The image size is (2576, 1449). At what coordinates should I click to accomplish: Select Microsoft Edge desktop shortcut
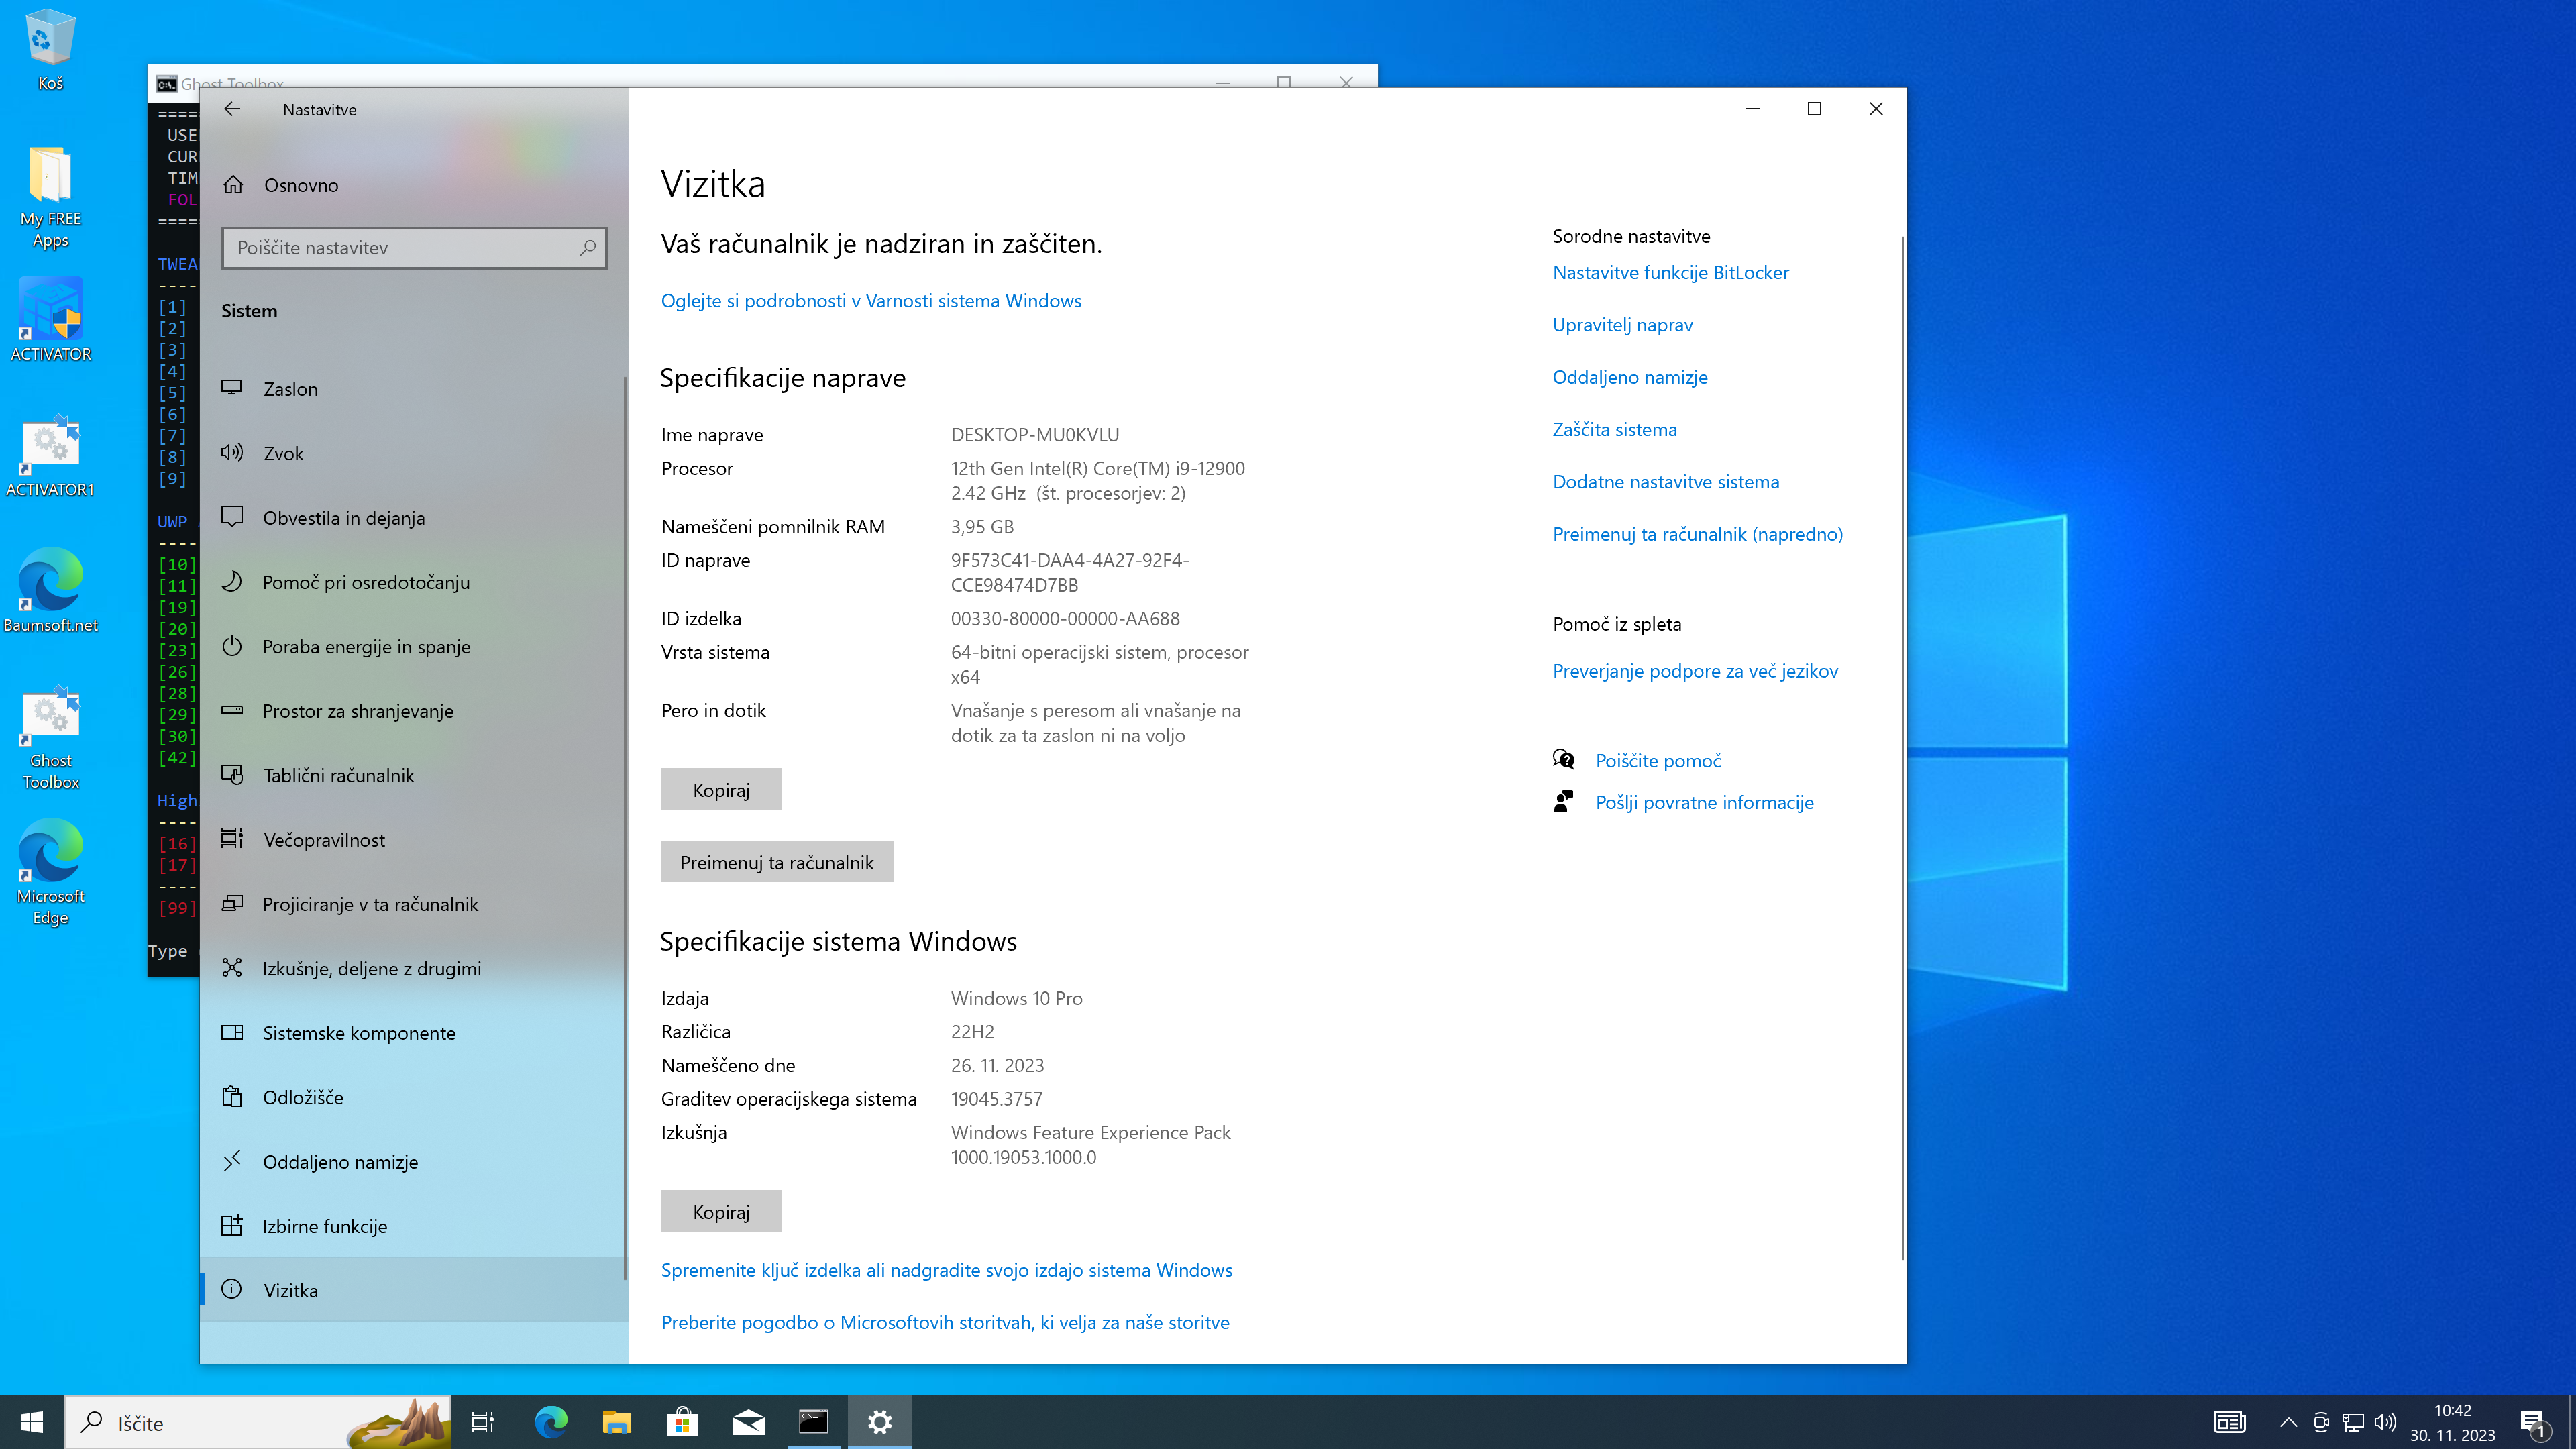[50, 873]
